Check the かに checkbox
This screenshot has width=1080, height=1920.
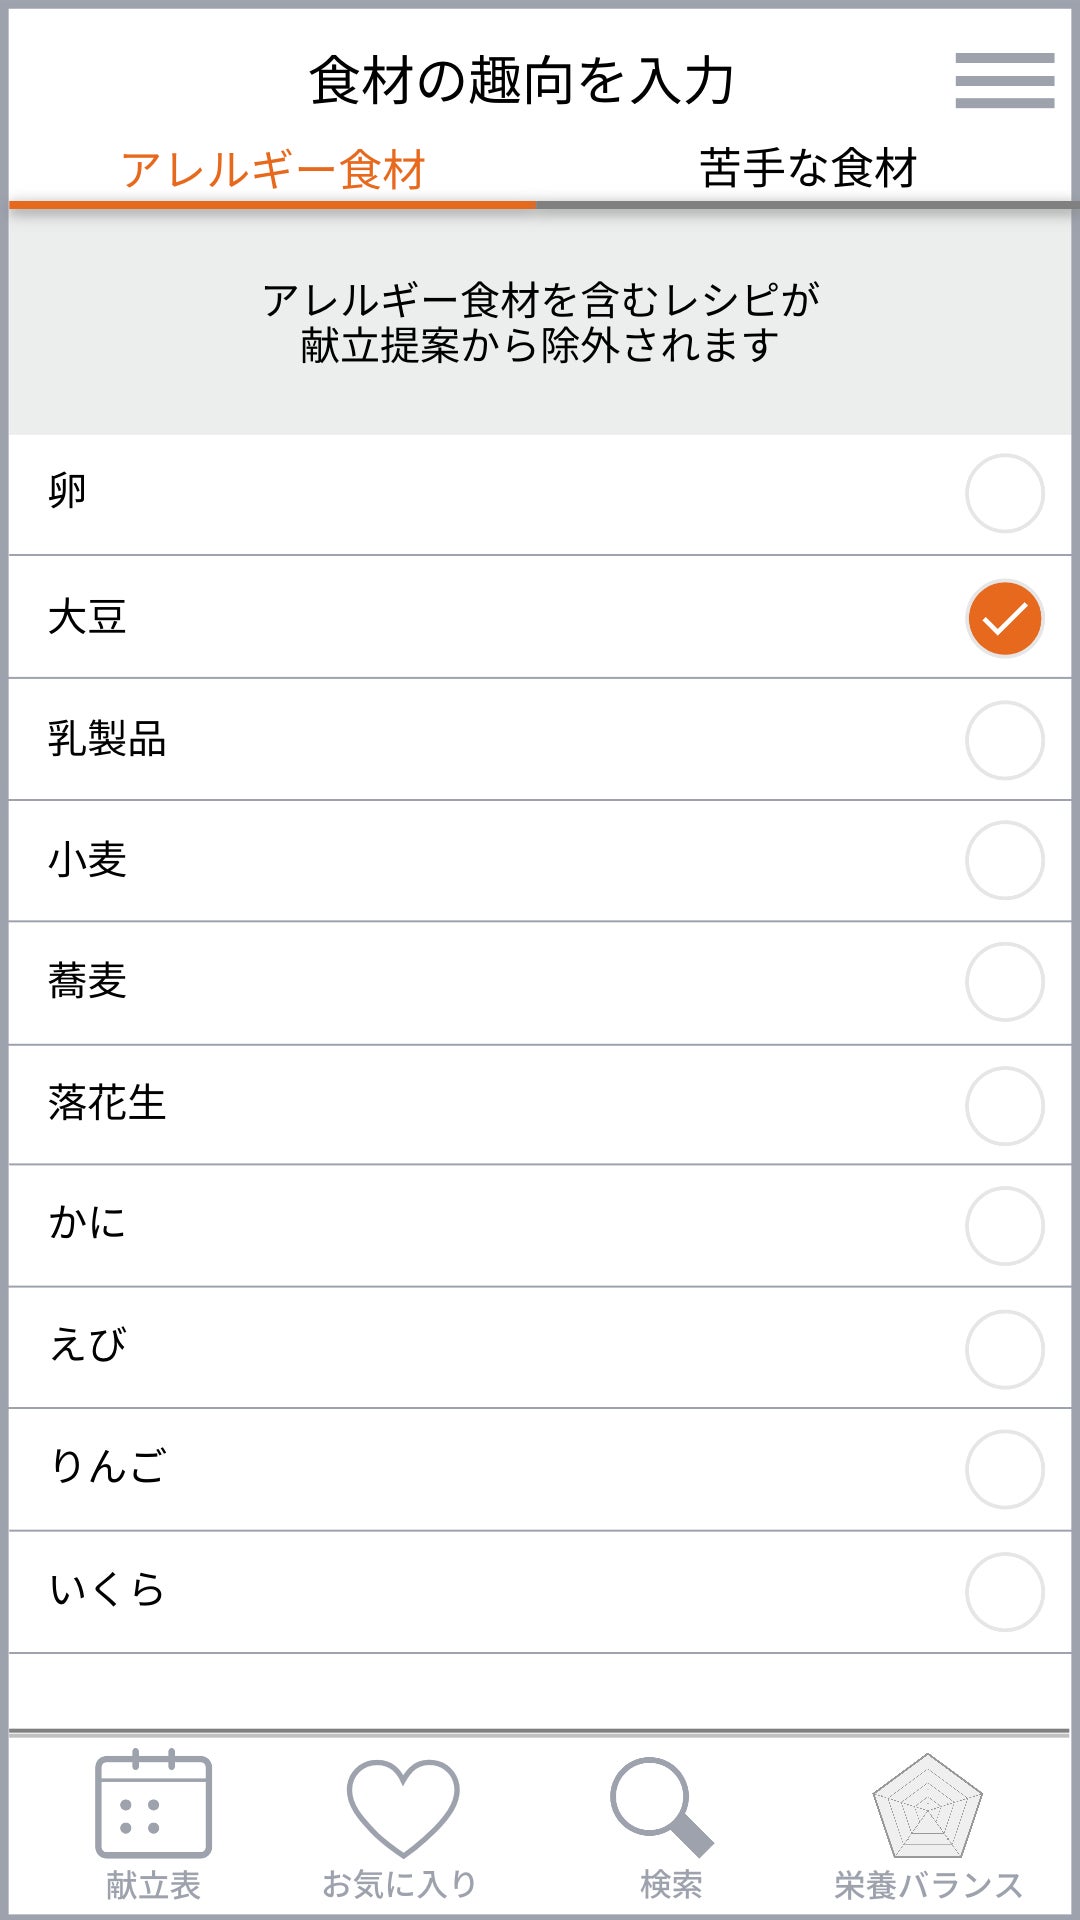(1004, 1226)
